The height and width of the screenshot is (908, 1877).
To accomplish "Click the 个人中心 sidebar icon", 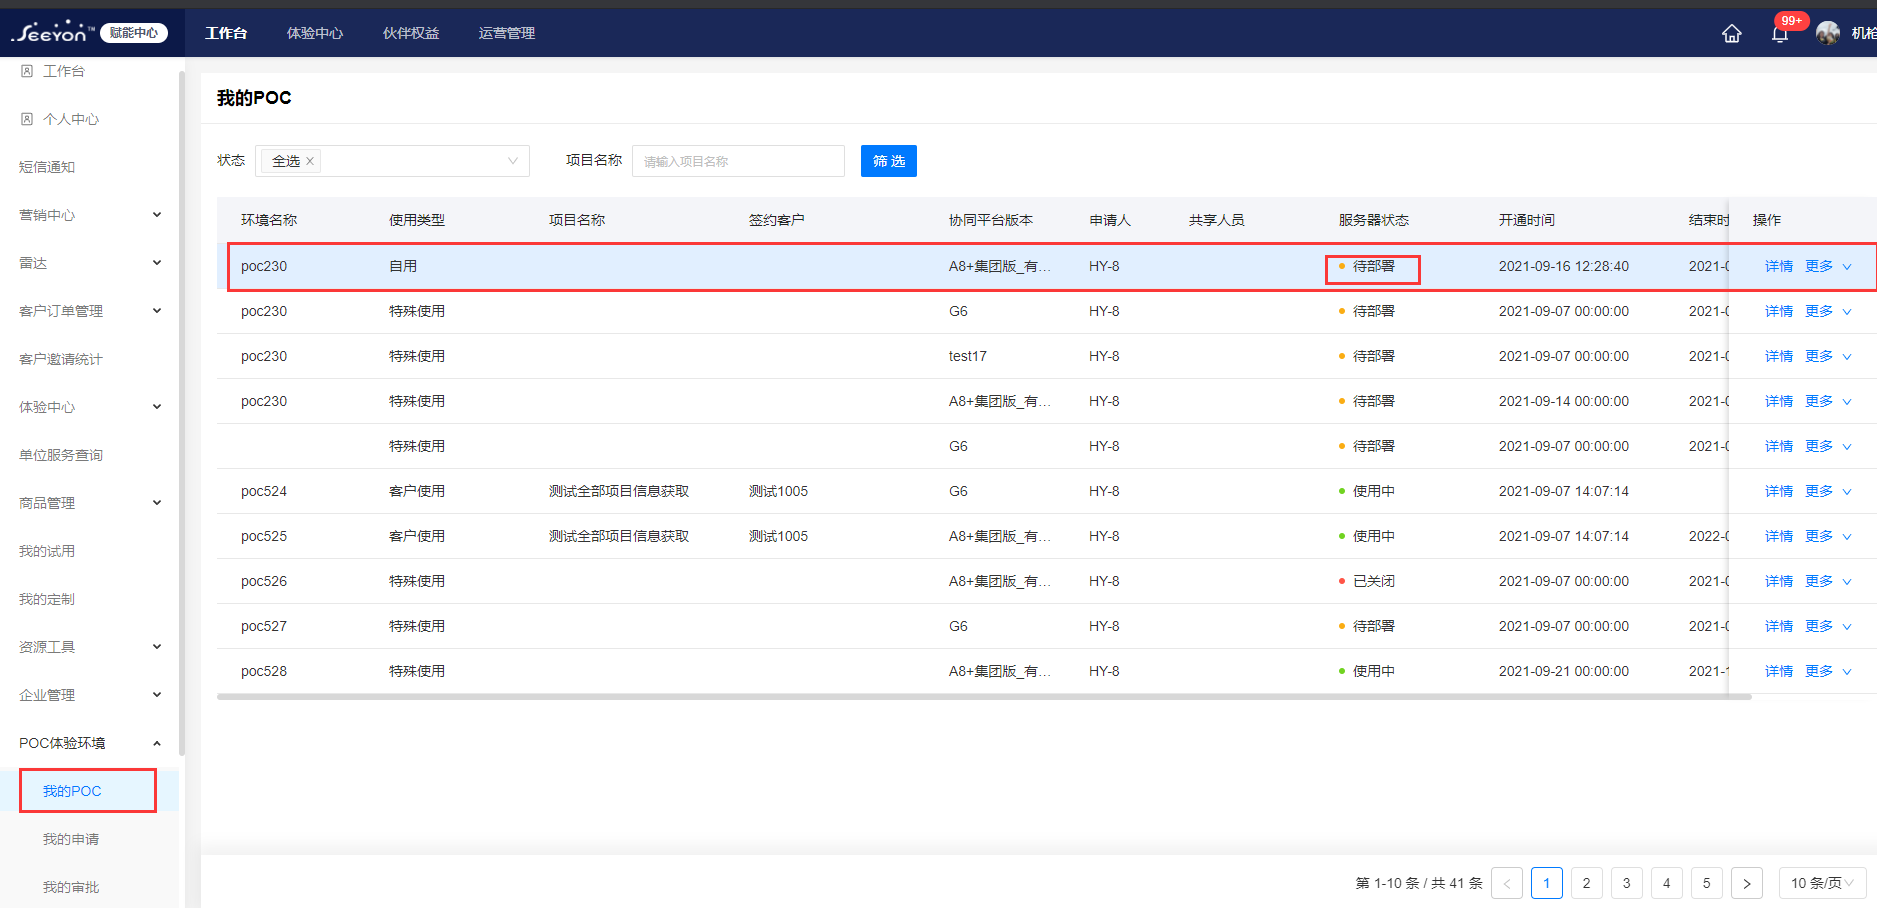I will pyautogui.click(x=27, y=119).
